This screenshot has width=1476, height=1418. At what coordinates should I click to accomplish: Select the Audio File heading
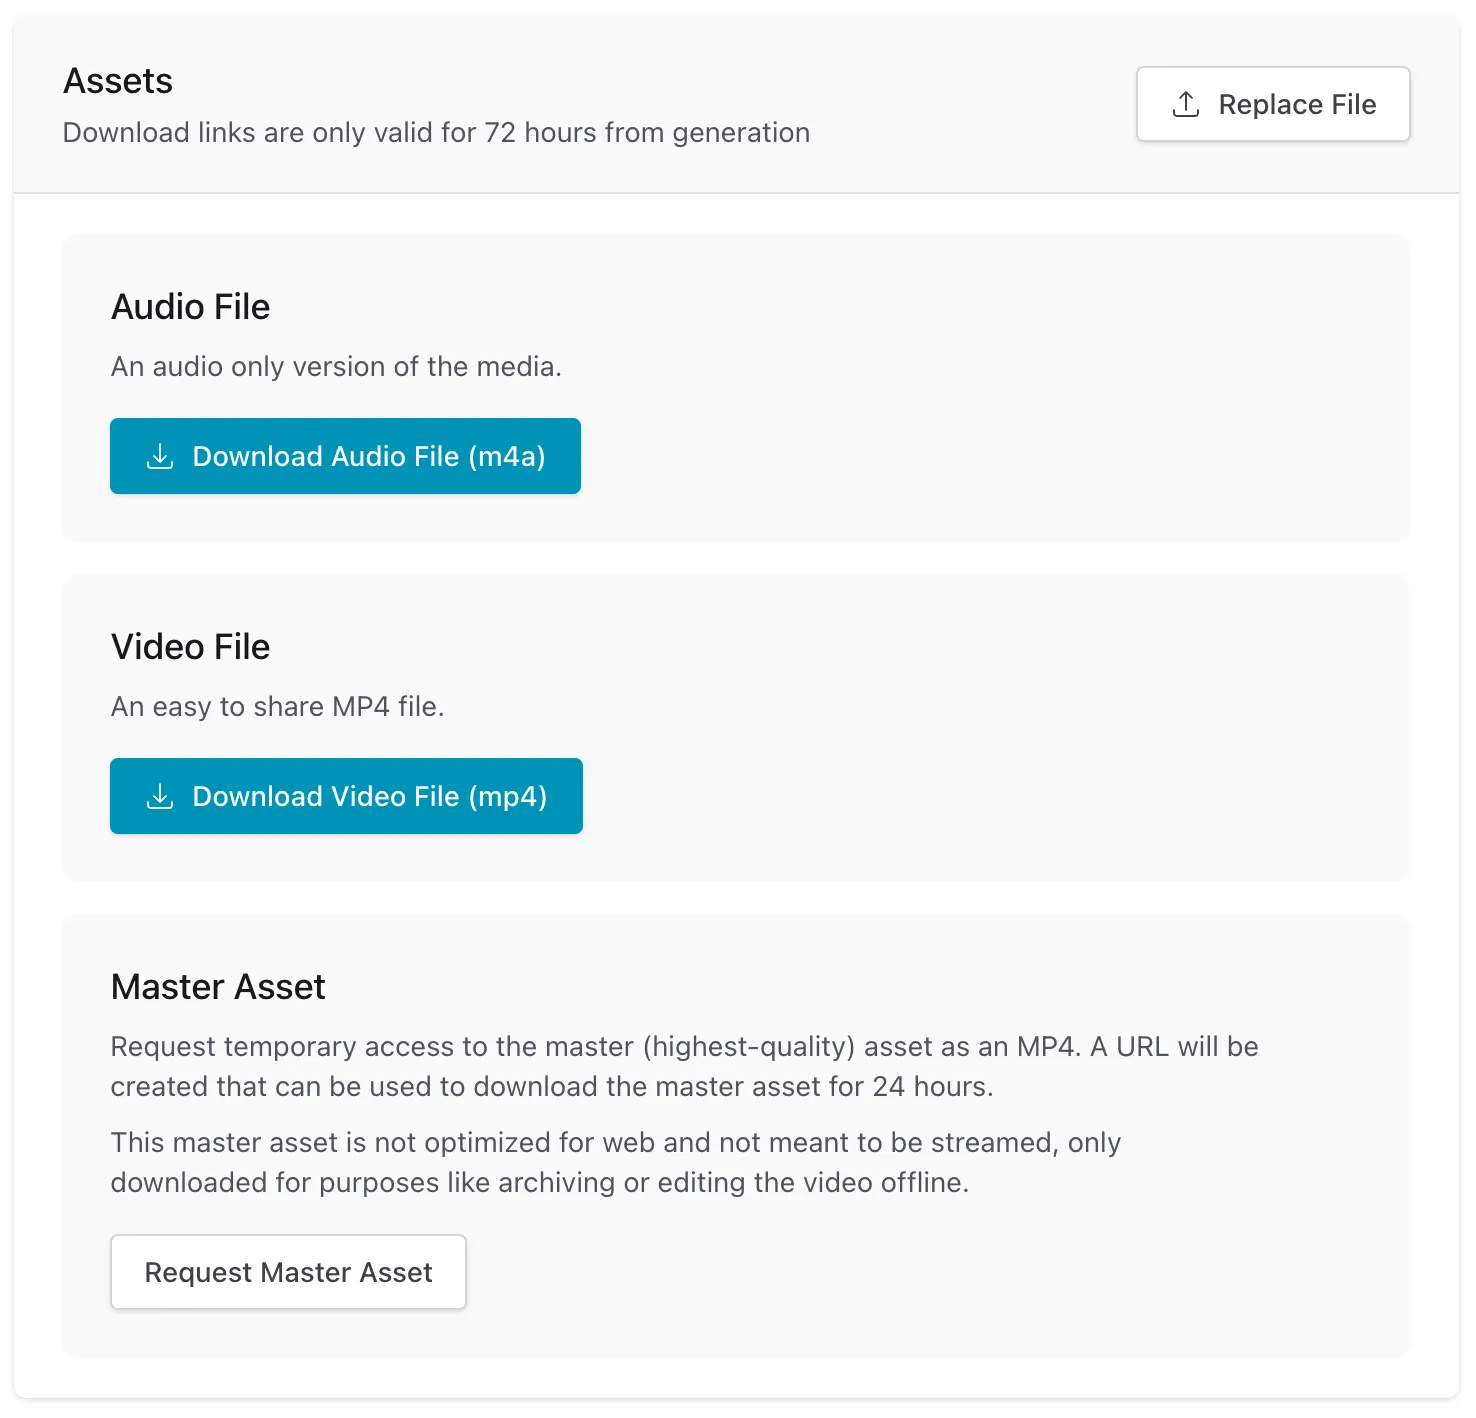(191, 307)
